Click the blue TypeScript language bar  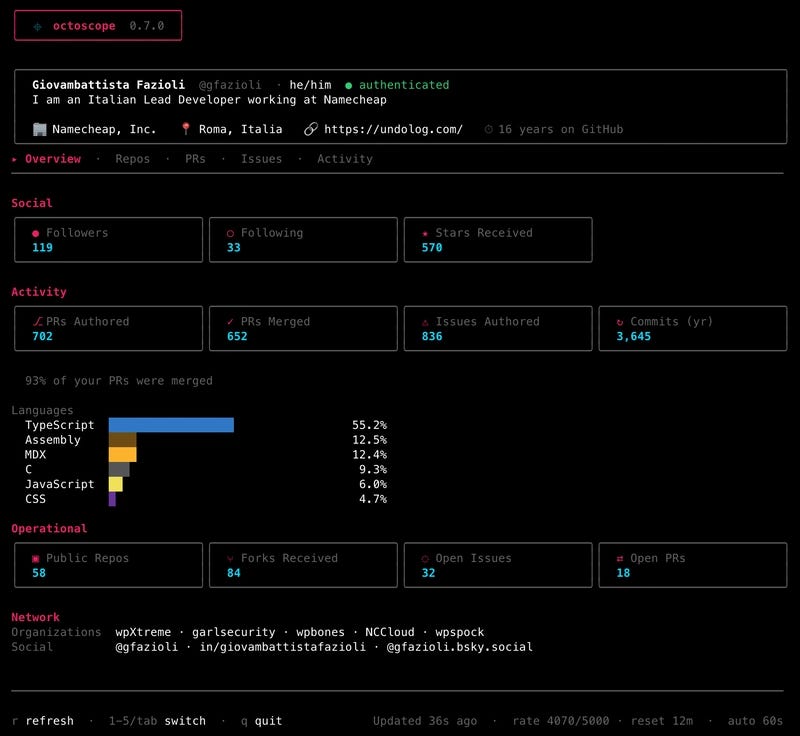(171, 425)
